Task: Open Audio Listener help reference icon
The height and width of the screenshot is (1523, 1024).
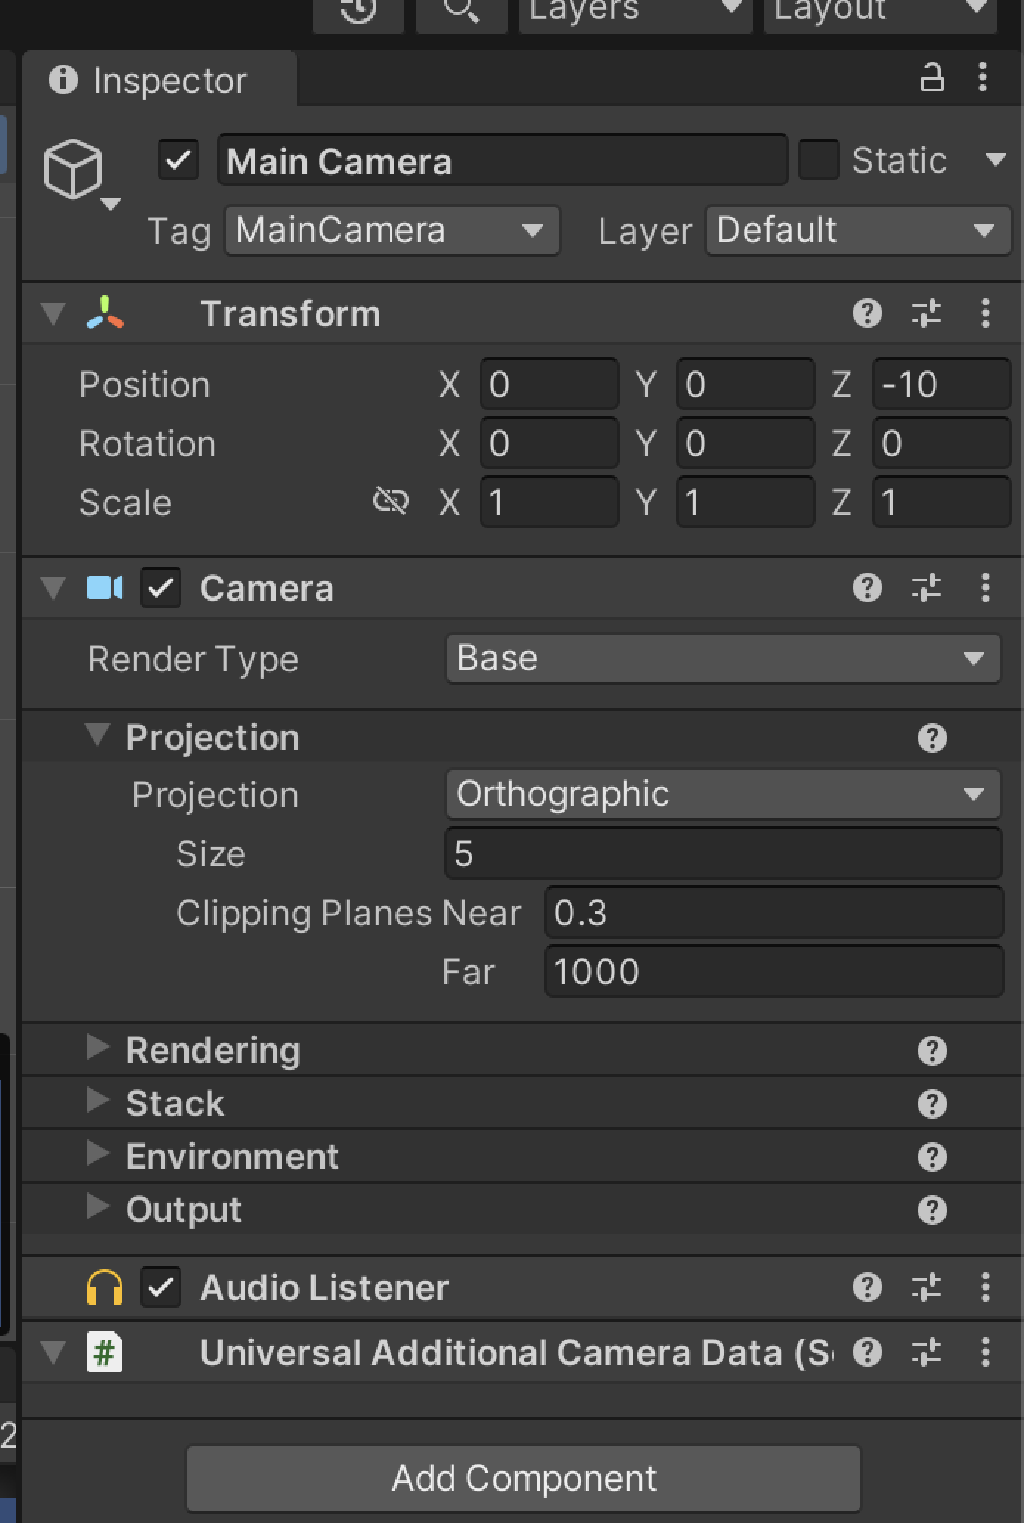Action: (867, 1287)
